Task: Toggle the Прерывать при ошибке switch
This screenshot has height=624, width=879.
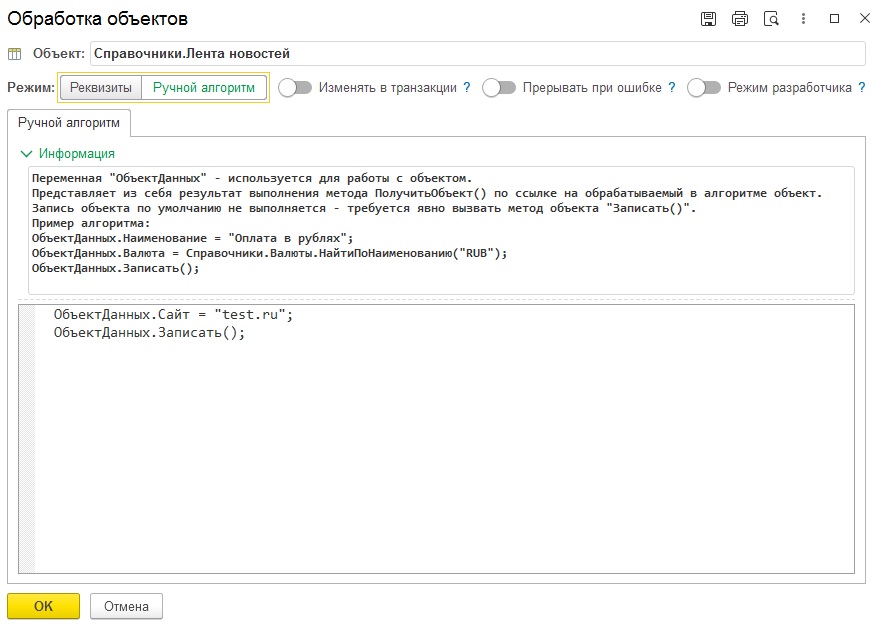Action: [x=499, y=88]
